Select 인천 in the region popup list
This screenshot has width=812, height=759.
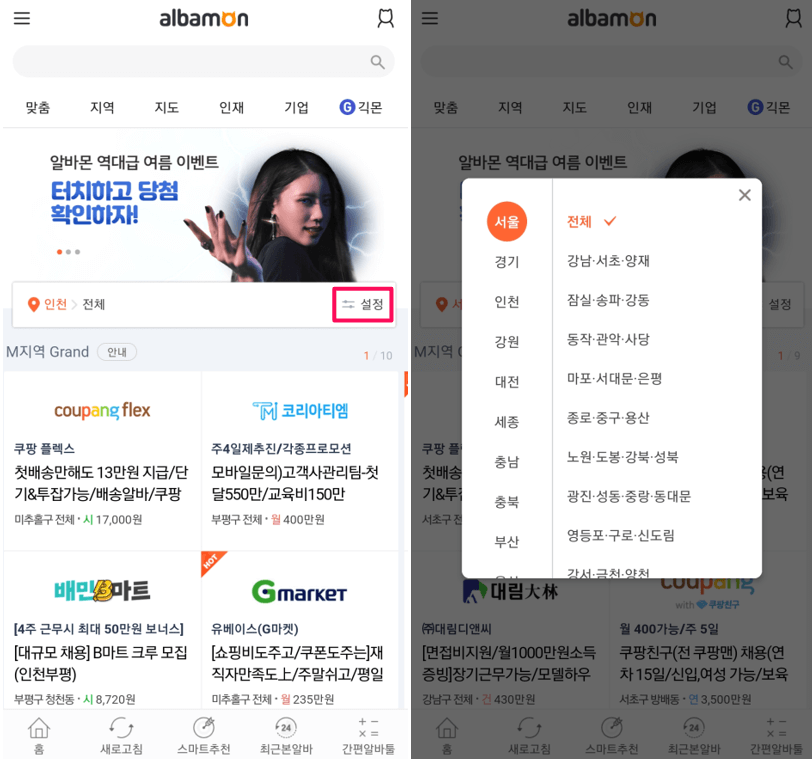coord(506,301)
